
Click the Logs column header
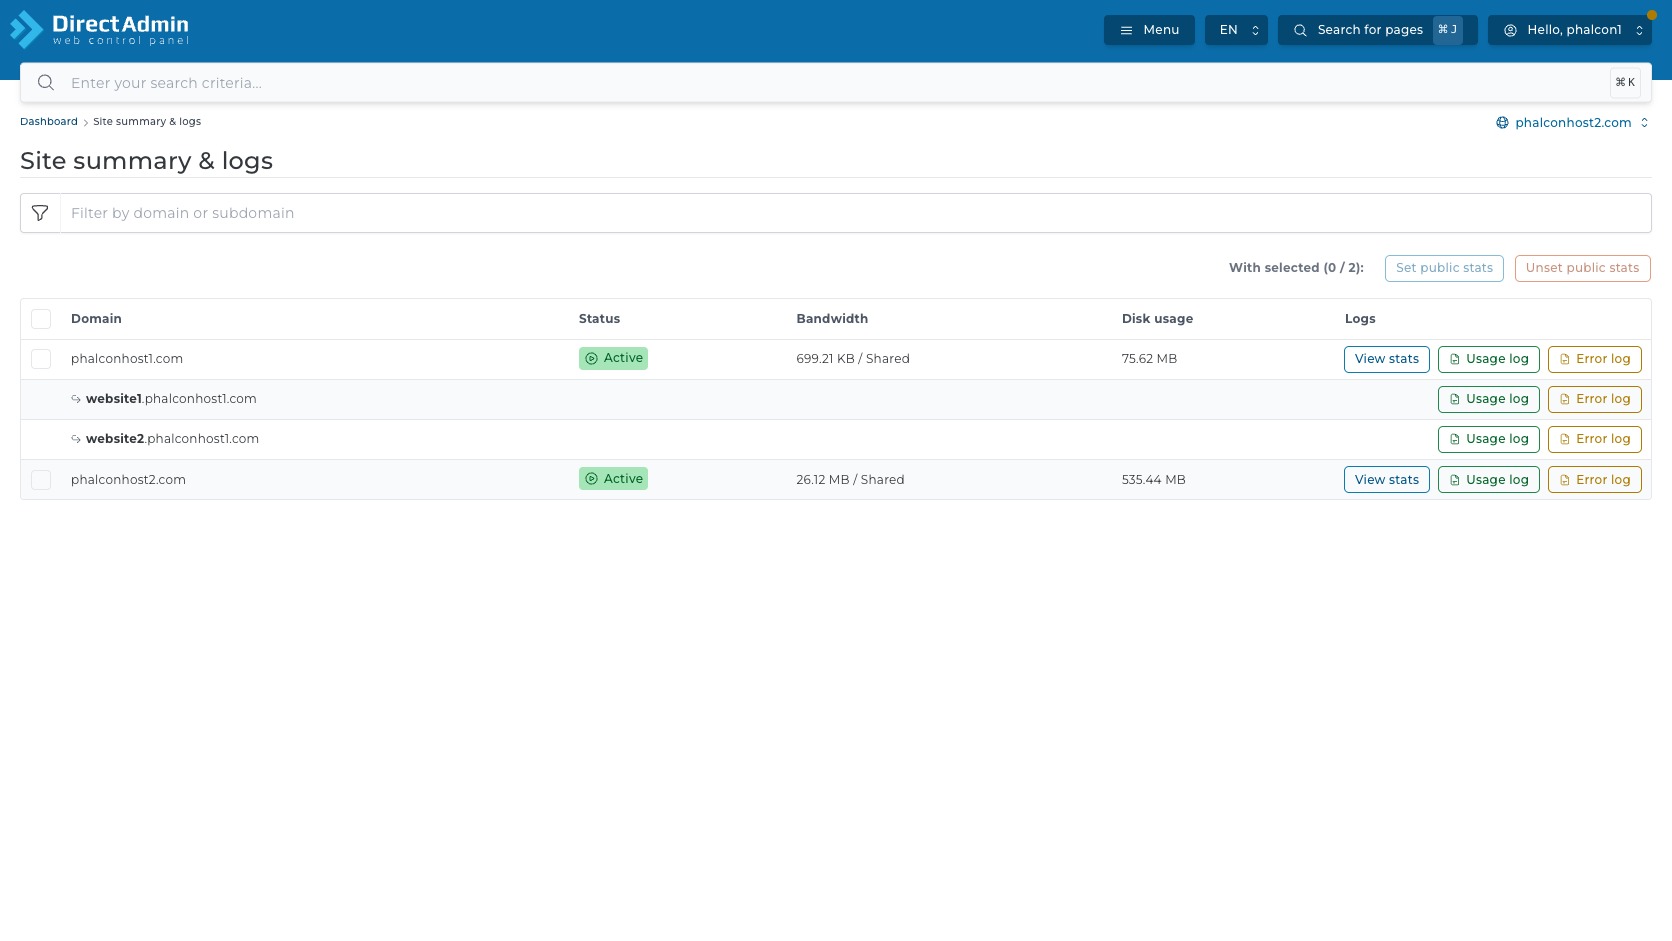click(1360, 319)
